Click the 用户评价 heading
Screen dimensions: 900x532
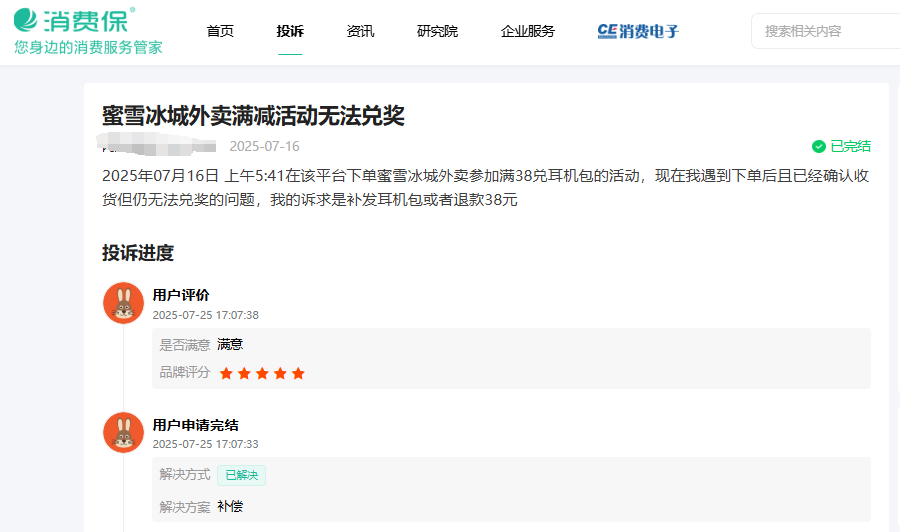coord(181,295)
